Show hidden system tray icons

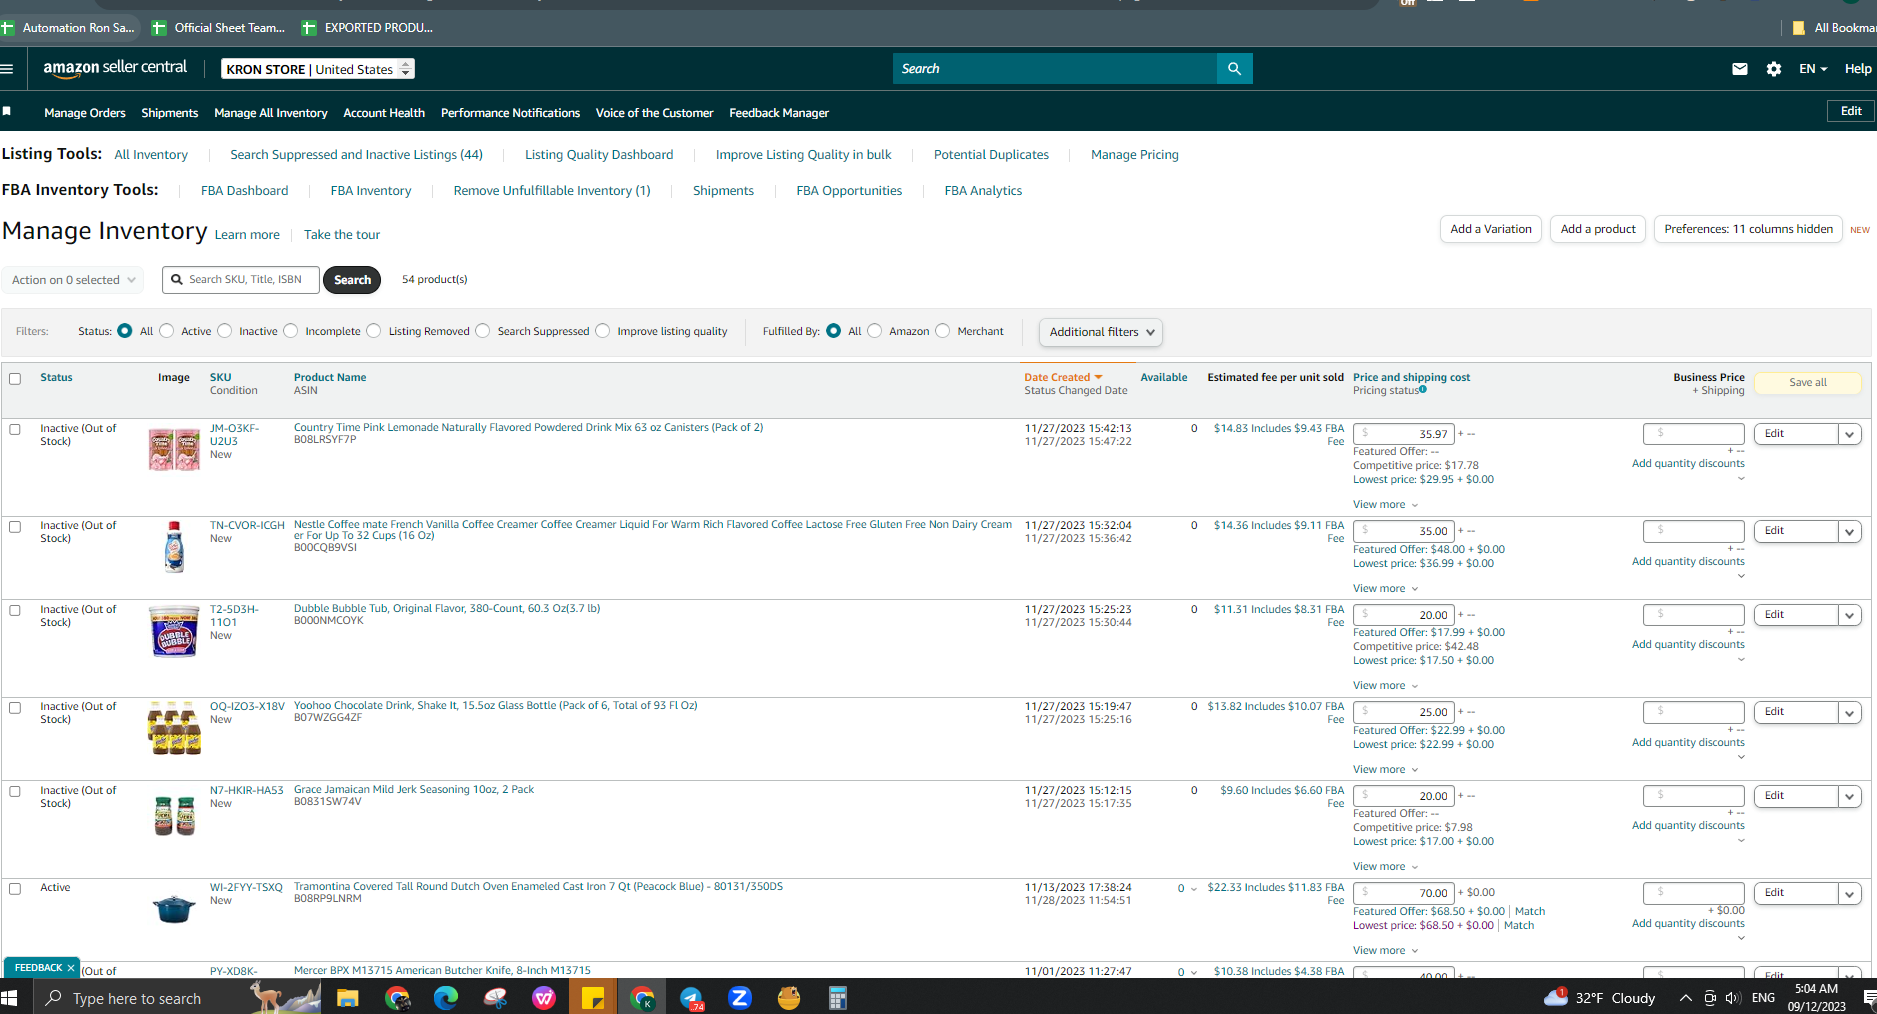(1685, 998)
